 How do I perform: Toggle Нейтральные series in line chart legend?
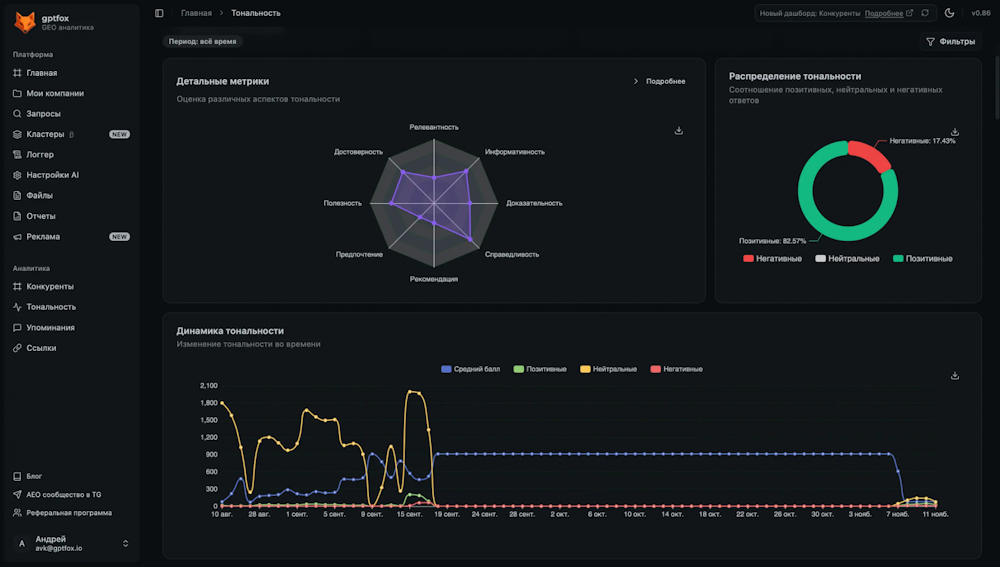click(x=608, y=369)
